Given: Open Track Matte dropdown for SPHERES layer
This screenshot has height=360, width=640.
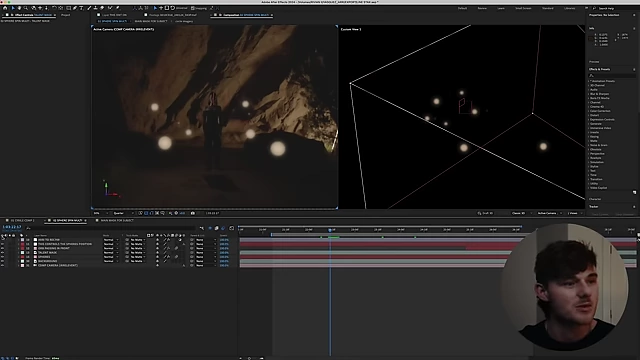Looking at the screenshot, I should pyautogui.click(x=137, y=257).
